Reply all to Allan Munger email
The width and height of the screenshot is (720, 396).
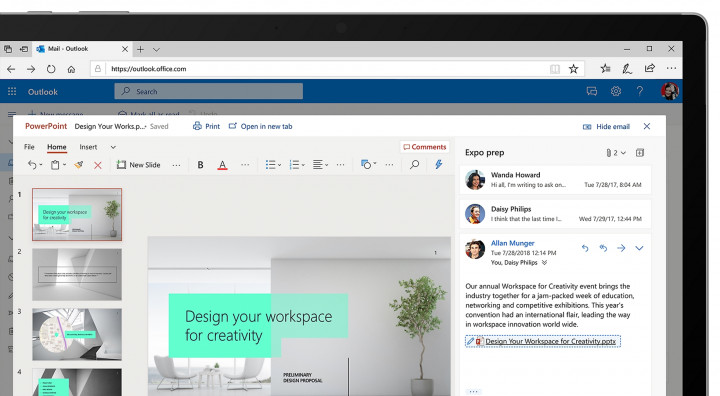[x=603, y=248]
